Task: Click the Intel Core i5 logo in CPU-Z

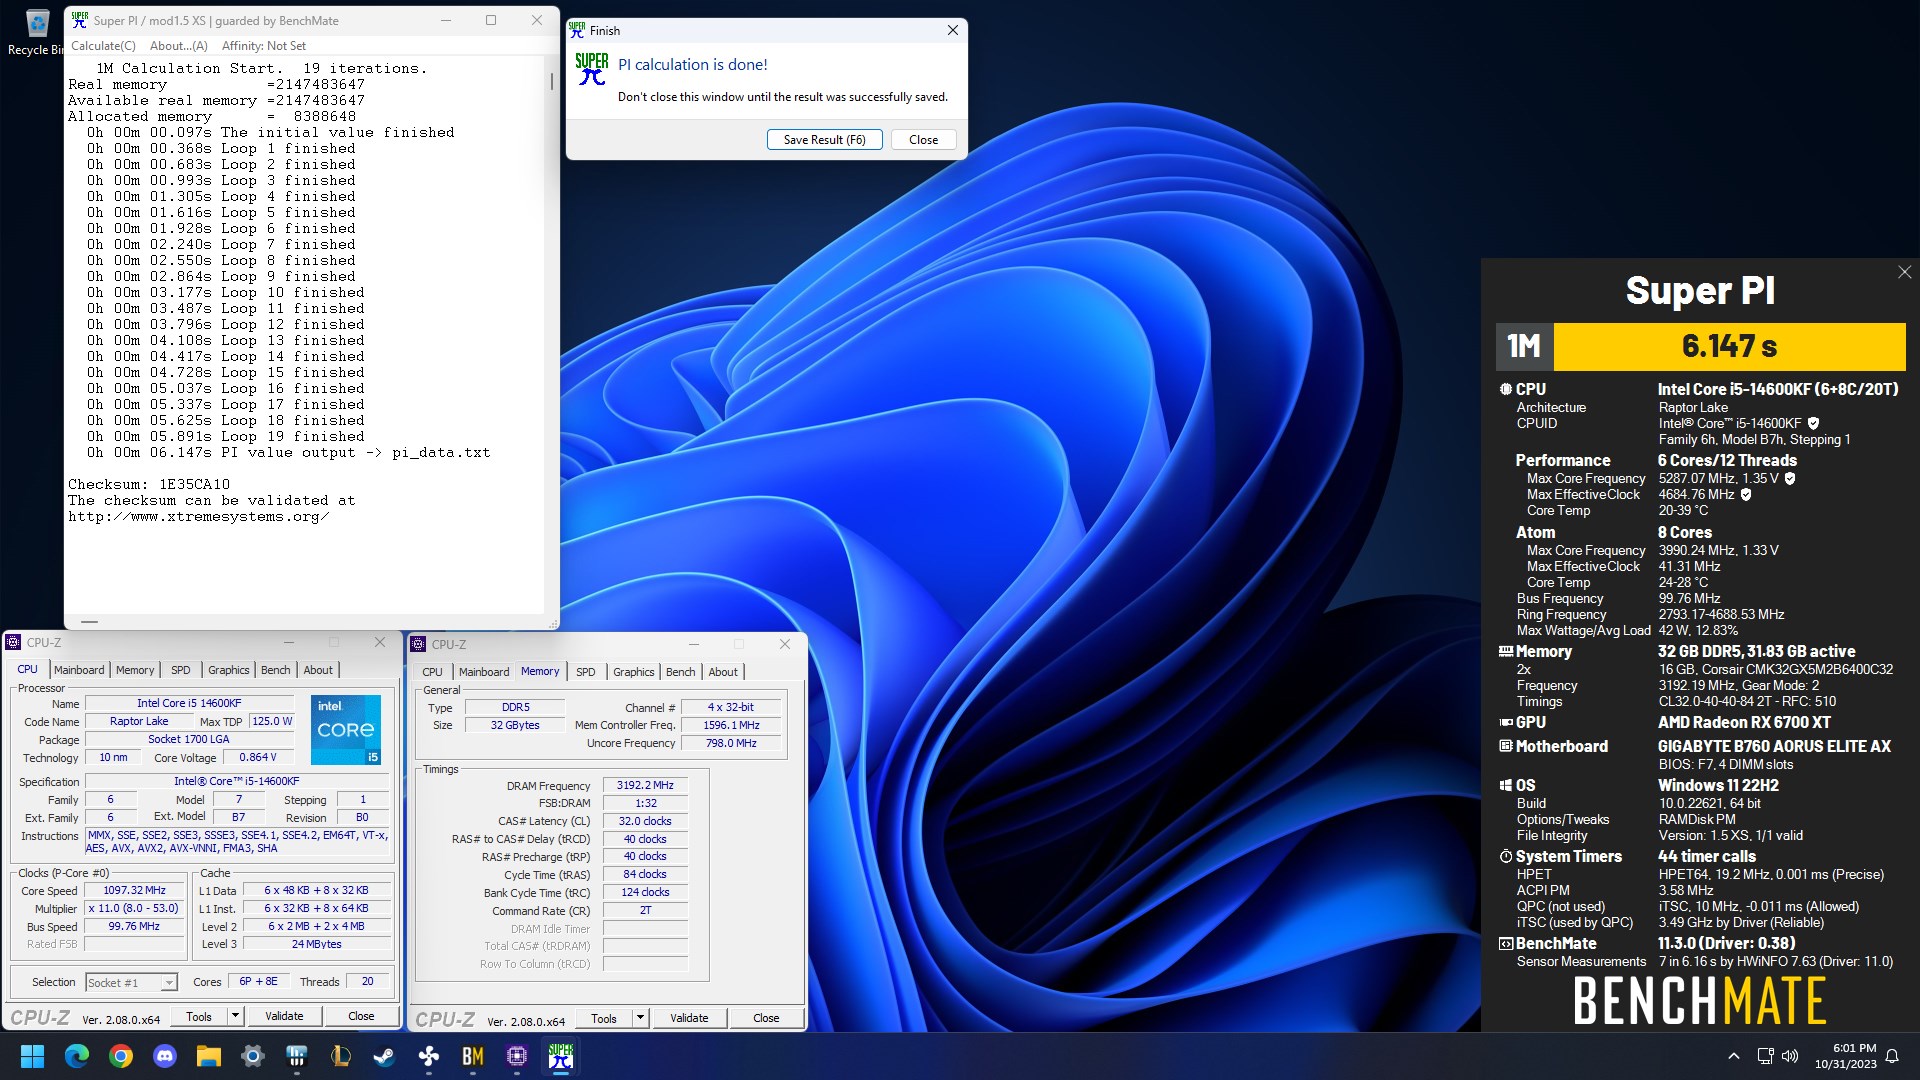Action: (346, 729)
